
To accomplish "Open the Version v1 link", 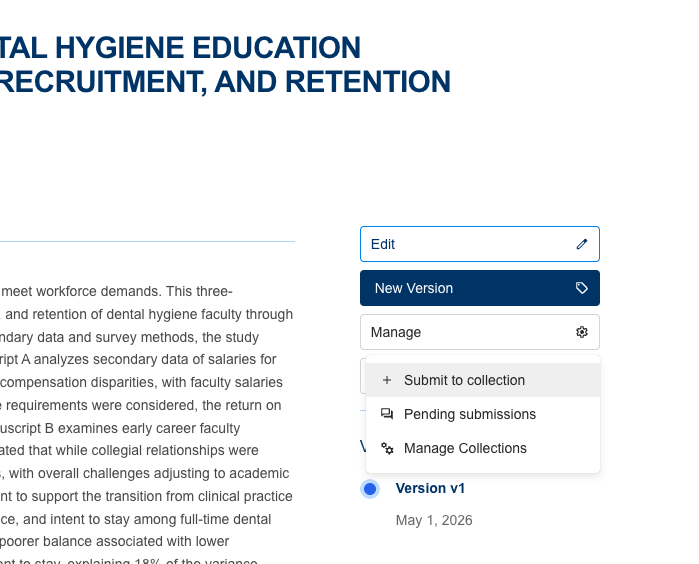I will (430, 488).
